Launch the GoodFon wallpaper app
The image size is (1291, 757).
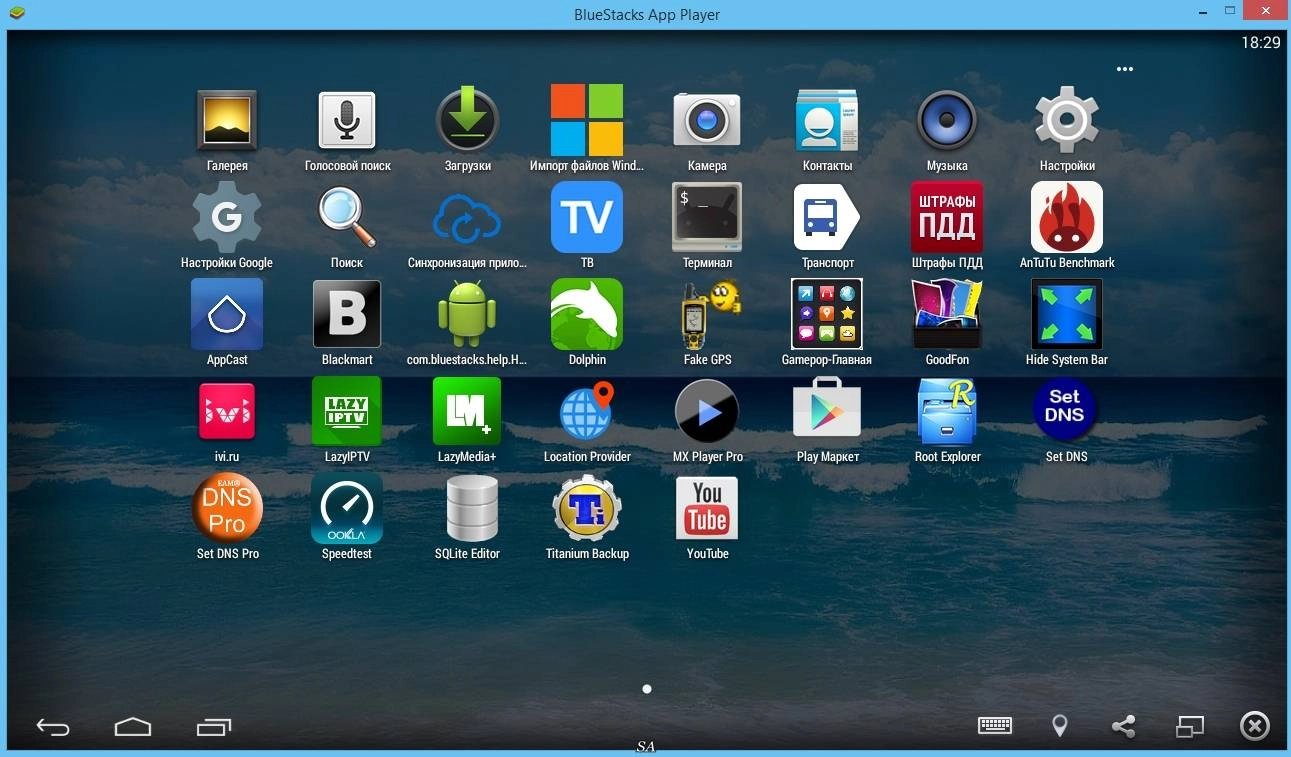(947, 314)
